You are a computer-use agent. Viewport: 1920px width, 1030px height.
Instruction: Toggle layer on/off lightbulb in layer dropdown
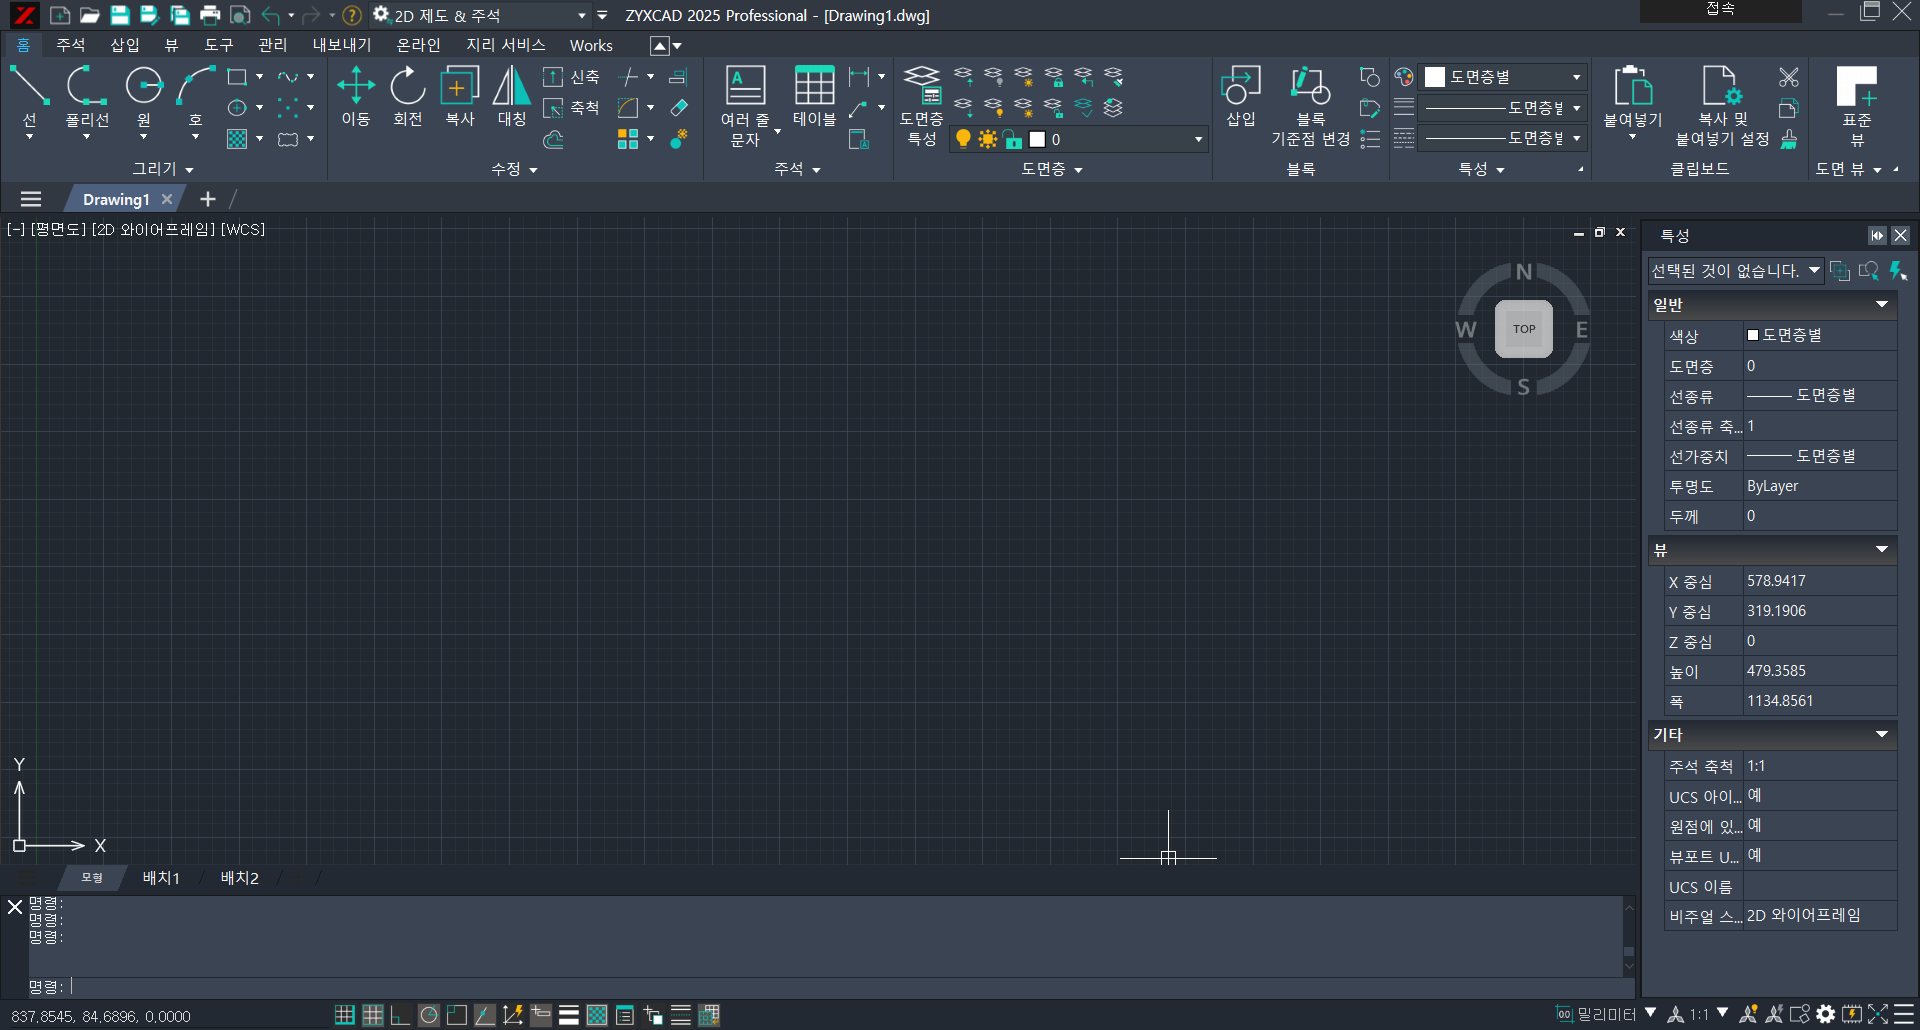tap(963, 139)
